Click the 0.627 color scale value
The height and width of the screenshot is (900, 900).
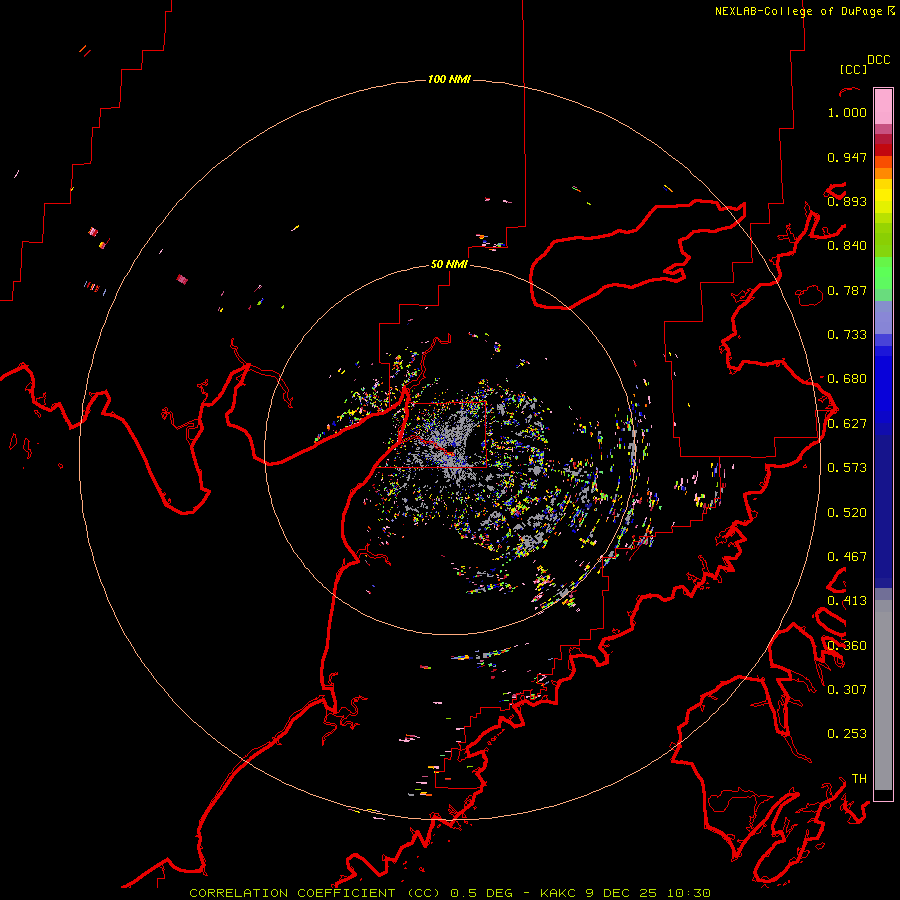847,424
